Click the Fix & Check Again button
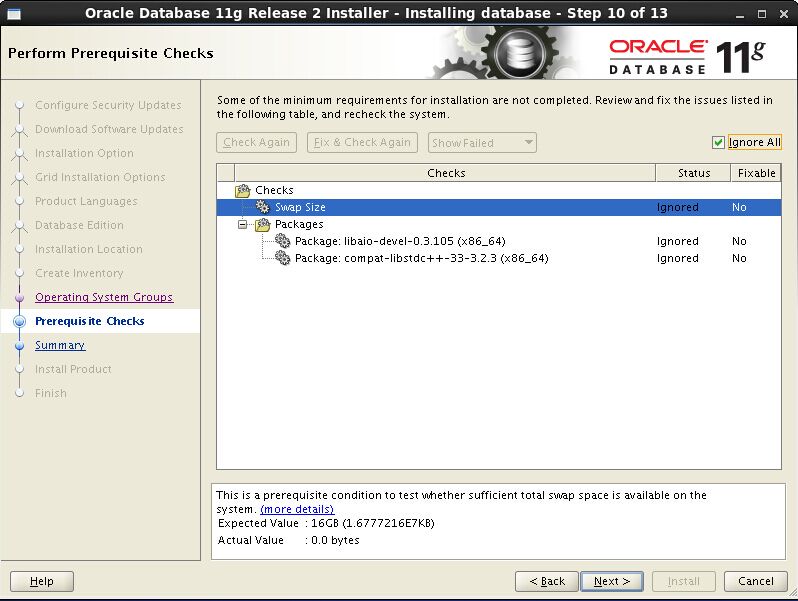Viewport: 798px width, 601px height. [x=362, y=142]
